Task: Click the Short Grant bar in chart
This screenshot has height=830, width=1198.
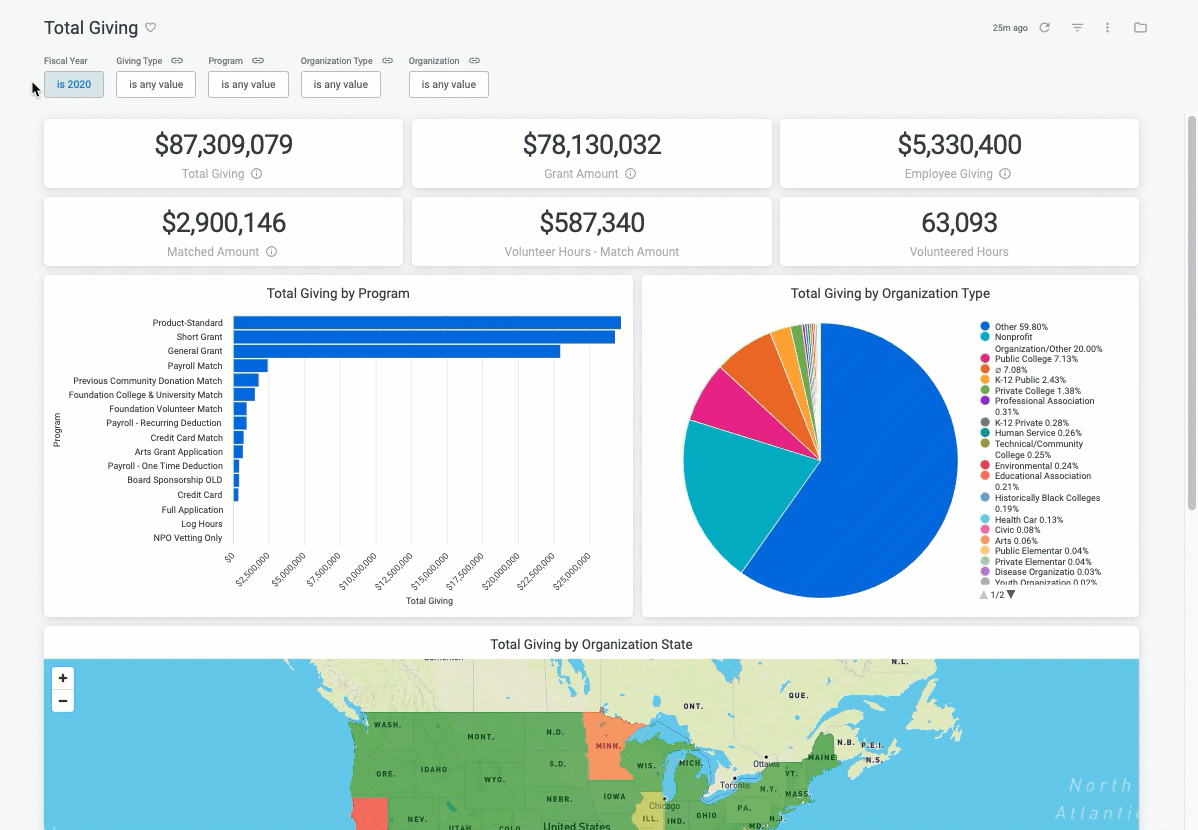Action: (424, 337)
